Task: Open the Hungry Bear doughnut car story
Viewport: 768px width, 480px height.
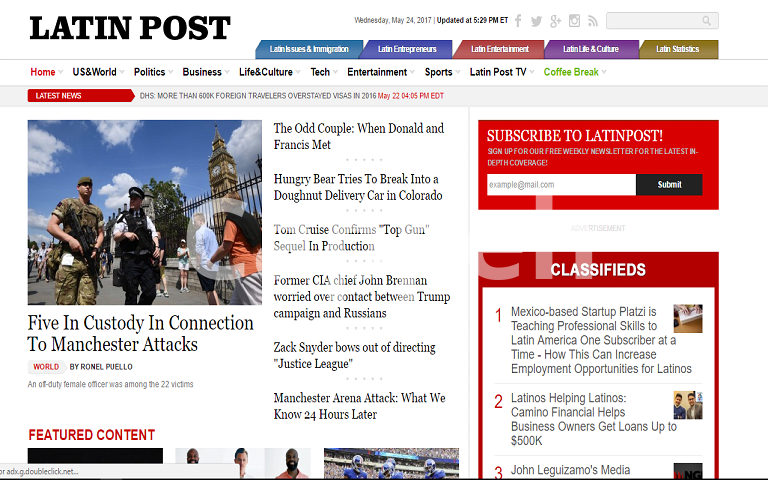Action: pyautogui.click(x=357, y=187)
